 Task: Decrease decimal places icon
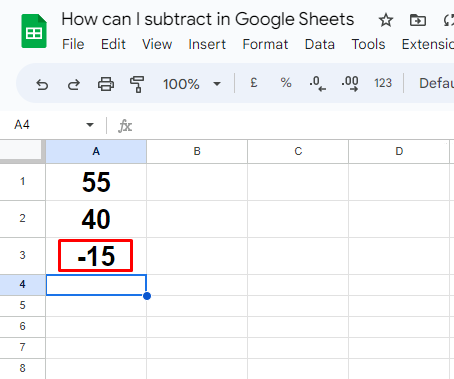pos(317,83)
